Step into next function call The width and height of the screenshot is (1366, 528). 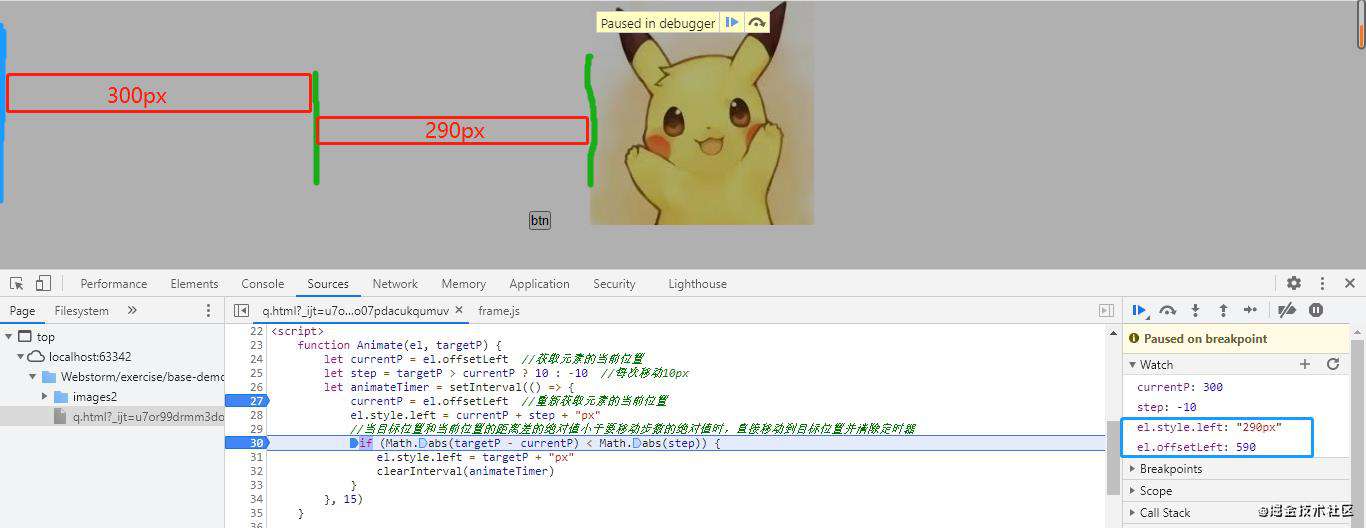[1195, 311]
